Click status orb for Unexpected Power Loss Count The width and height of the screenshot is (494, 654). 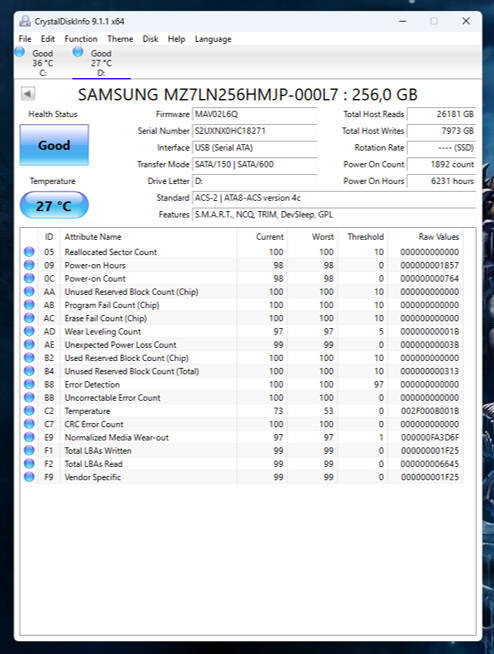pyautogui.click(x=29, y=345)
